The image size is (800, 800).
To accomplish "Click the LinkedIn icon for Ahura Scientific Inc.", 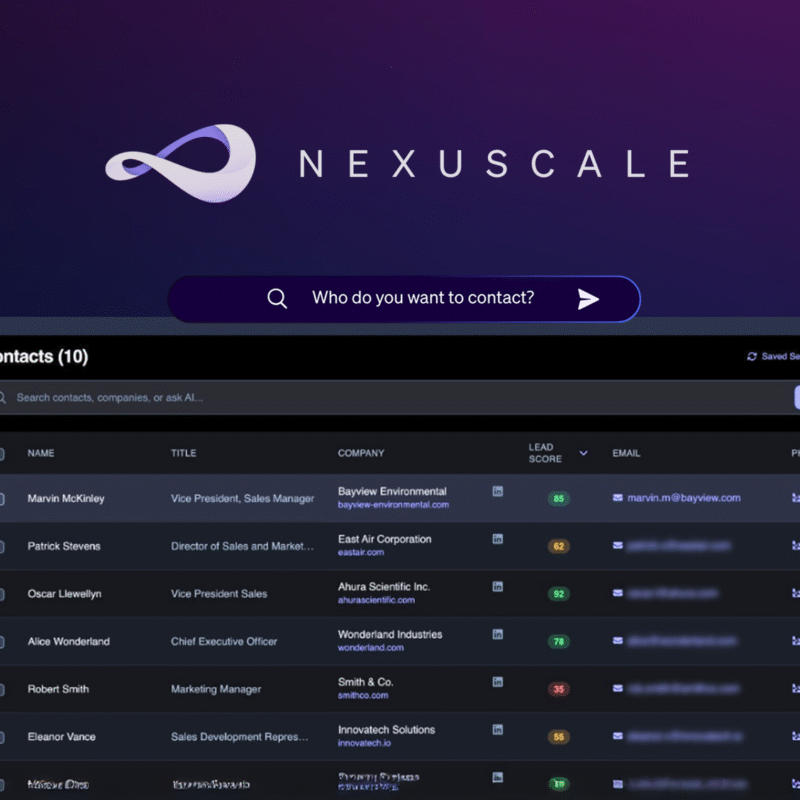I will point(497,587).
